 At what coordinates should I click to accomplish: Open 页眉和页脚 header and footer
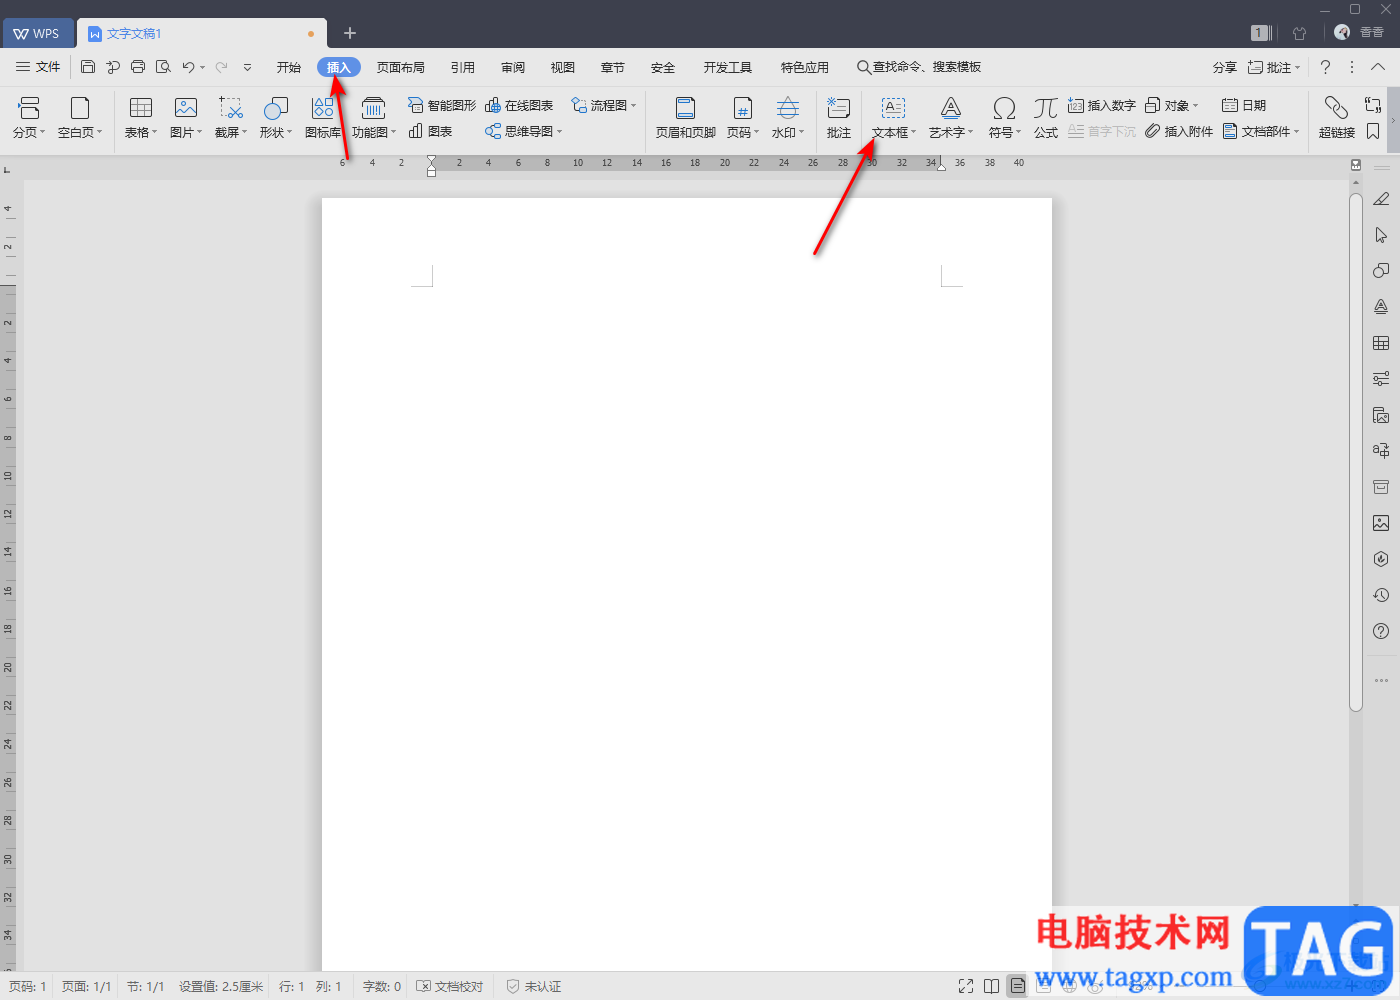pos(686,118)
